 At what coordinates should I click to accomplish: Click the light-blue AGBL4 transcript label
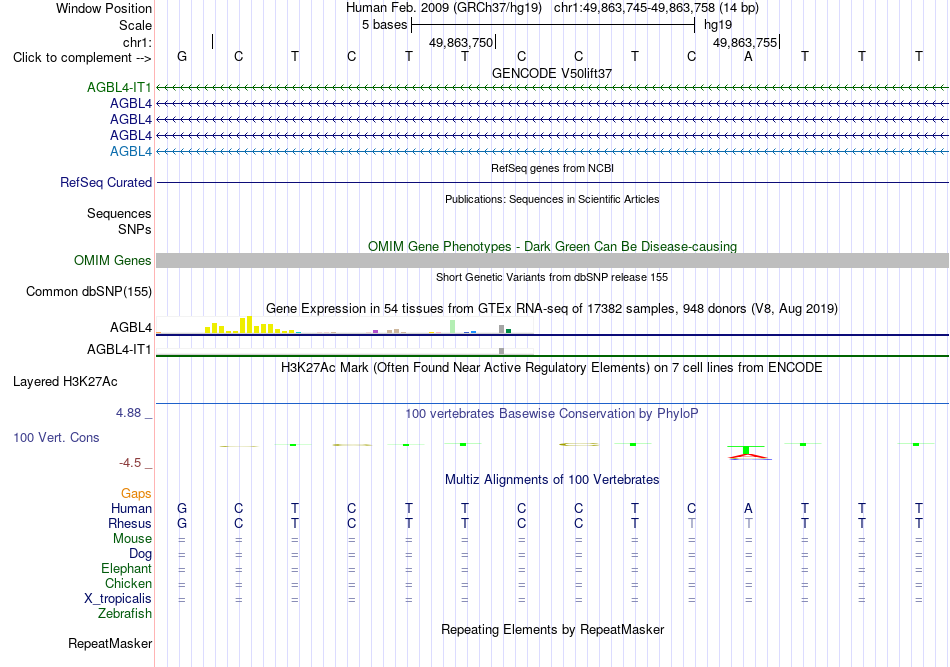point(131,151)
